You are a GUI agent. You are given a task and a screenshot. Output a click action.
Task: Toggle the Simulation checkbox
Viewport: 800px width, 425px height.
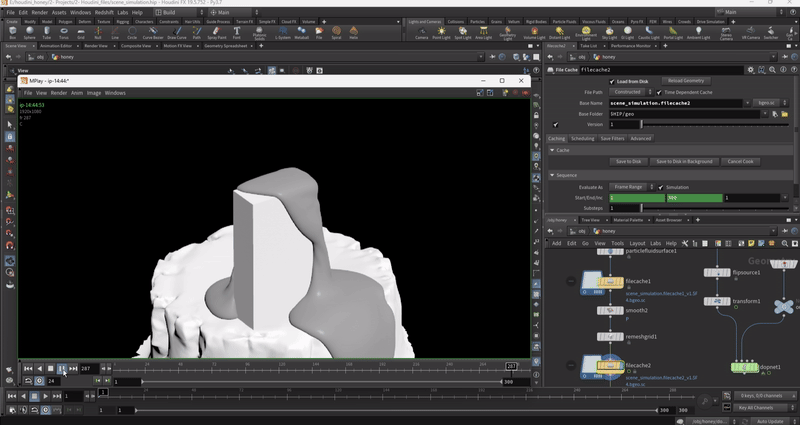pyautogui.click(x=660, y=187)
